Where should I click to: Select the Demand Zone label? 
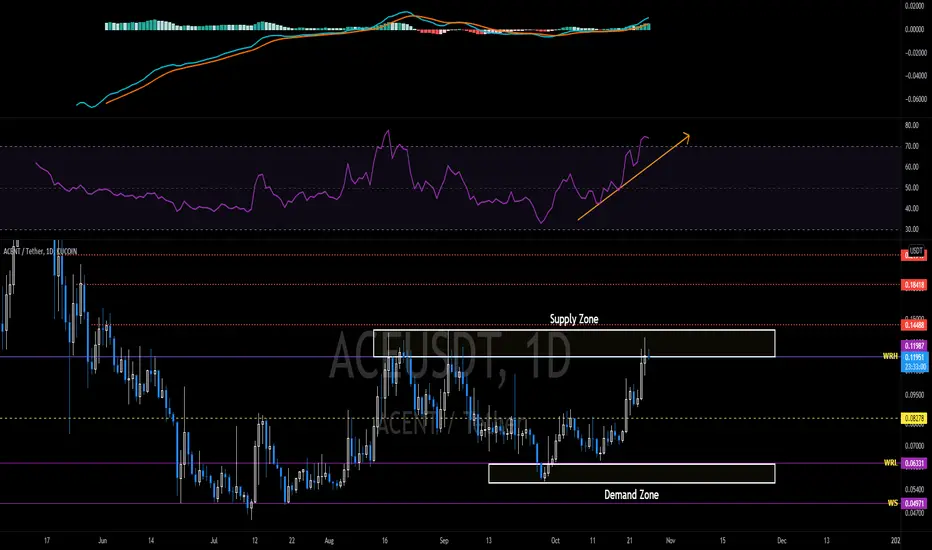tap(631, 495)
